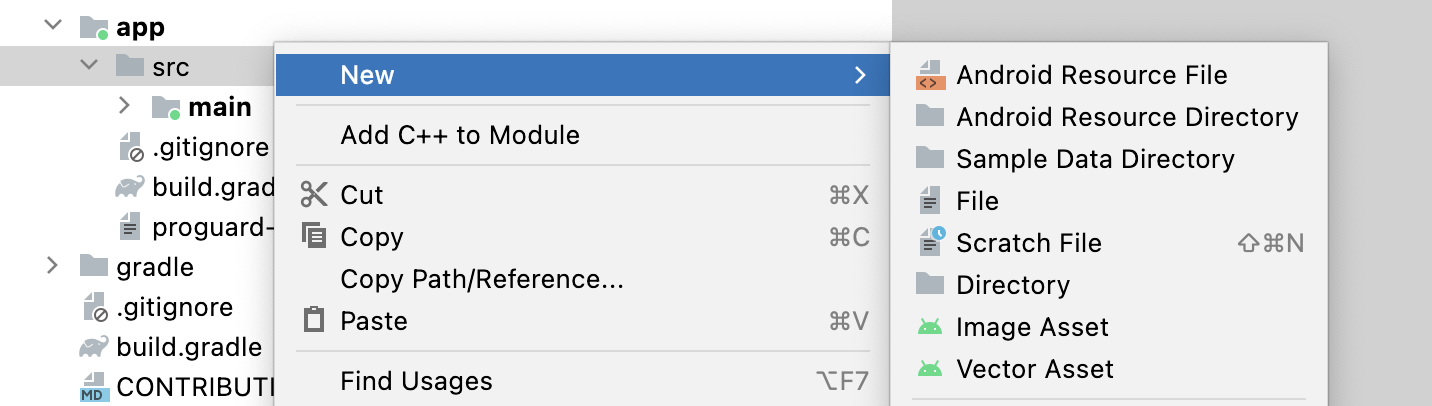Click the Android Resource File icon

(x=930, y=76)
